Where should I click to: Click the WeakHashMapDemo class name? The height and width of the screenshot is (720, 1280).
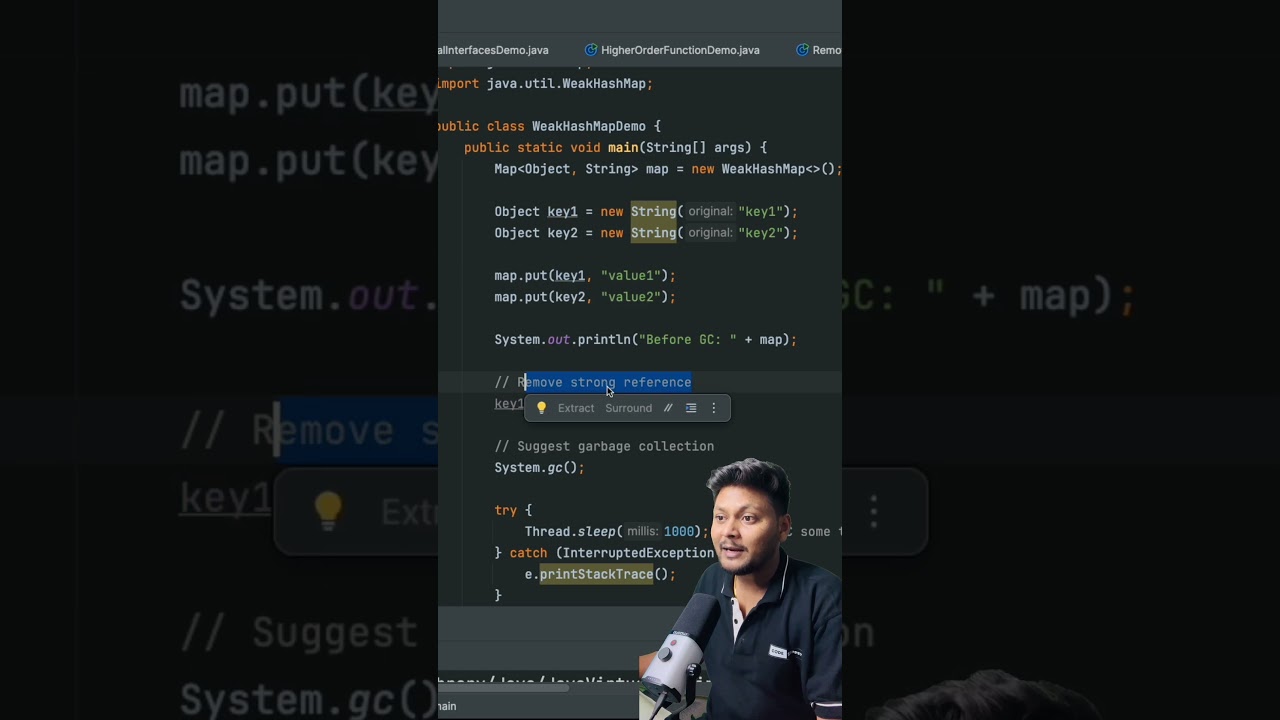point(589,126)
